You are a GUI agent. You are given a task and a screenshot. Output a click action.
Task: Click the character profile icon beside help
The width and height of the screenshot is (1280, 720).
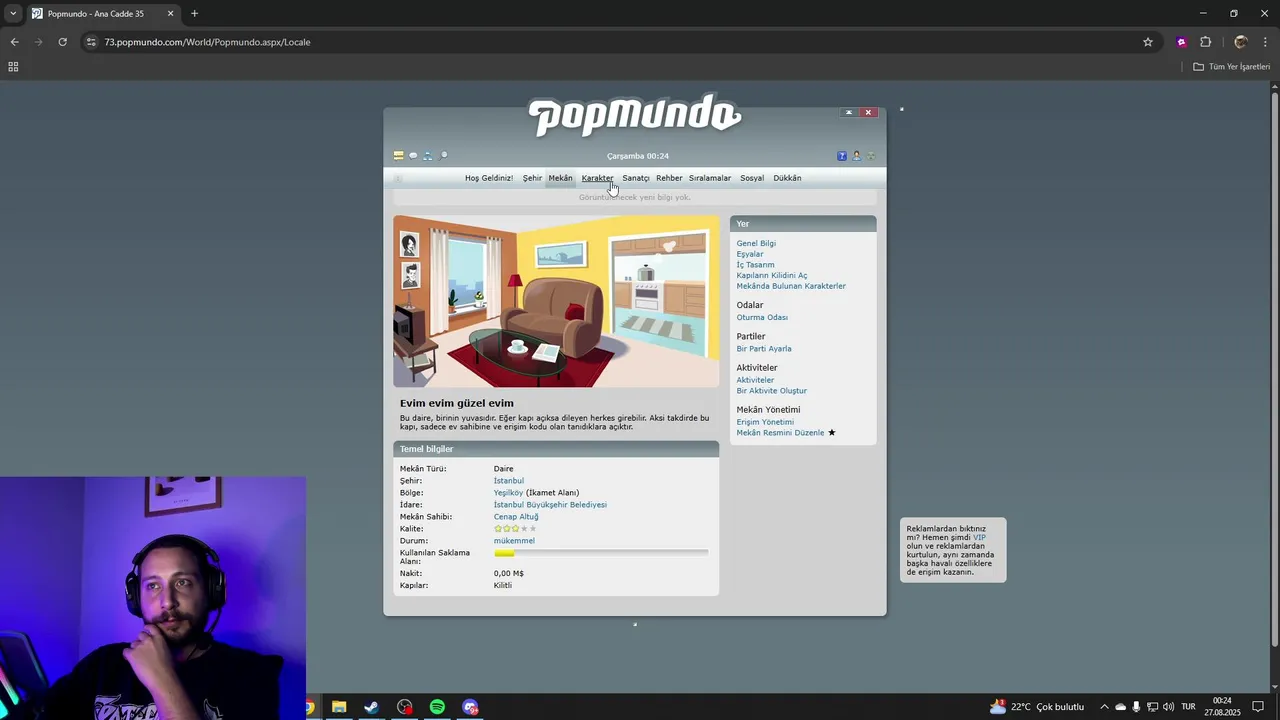pyautogui.click(x=856, y=156)
